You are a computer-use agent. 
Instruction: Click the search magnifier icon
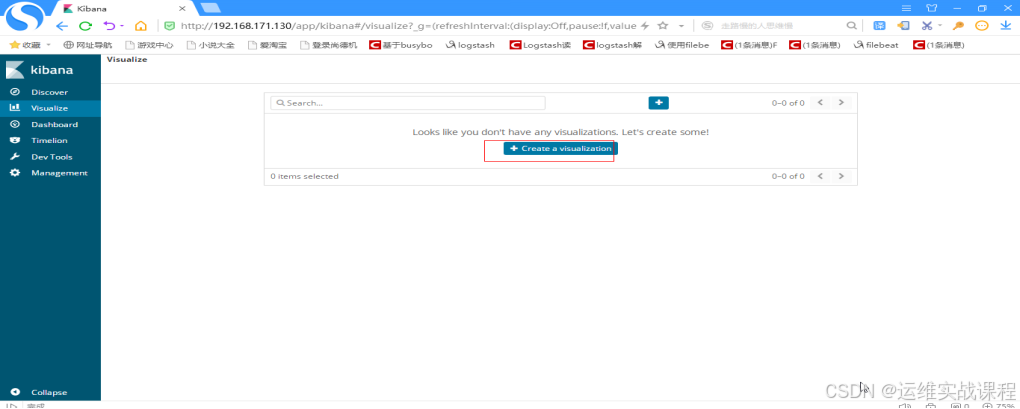pyautogui.click(x=851, y=26)
